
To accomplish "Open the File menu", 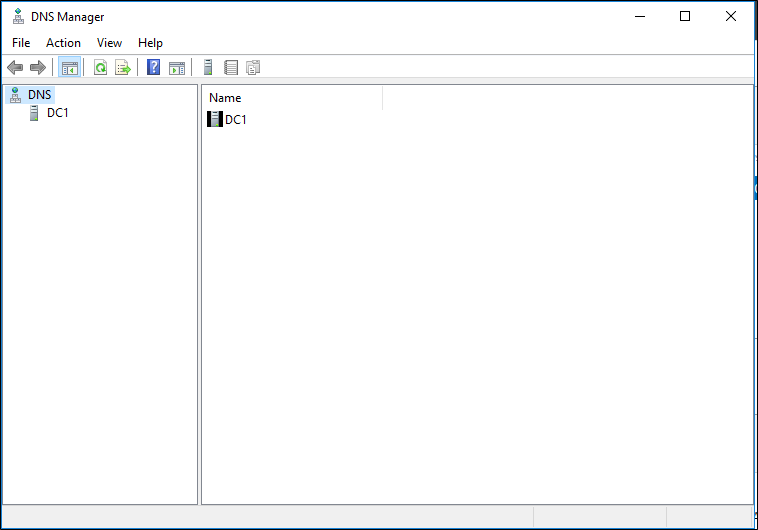I will point(21,43).
